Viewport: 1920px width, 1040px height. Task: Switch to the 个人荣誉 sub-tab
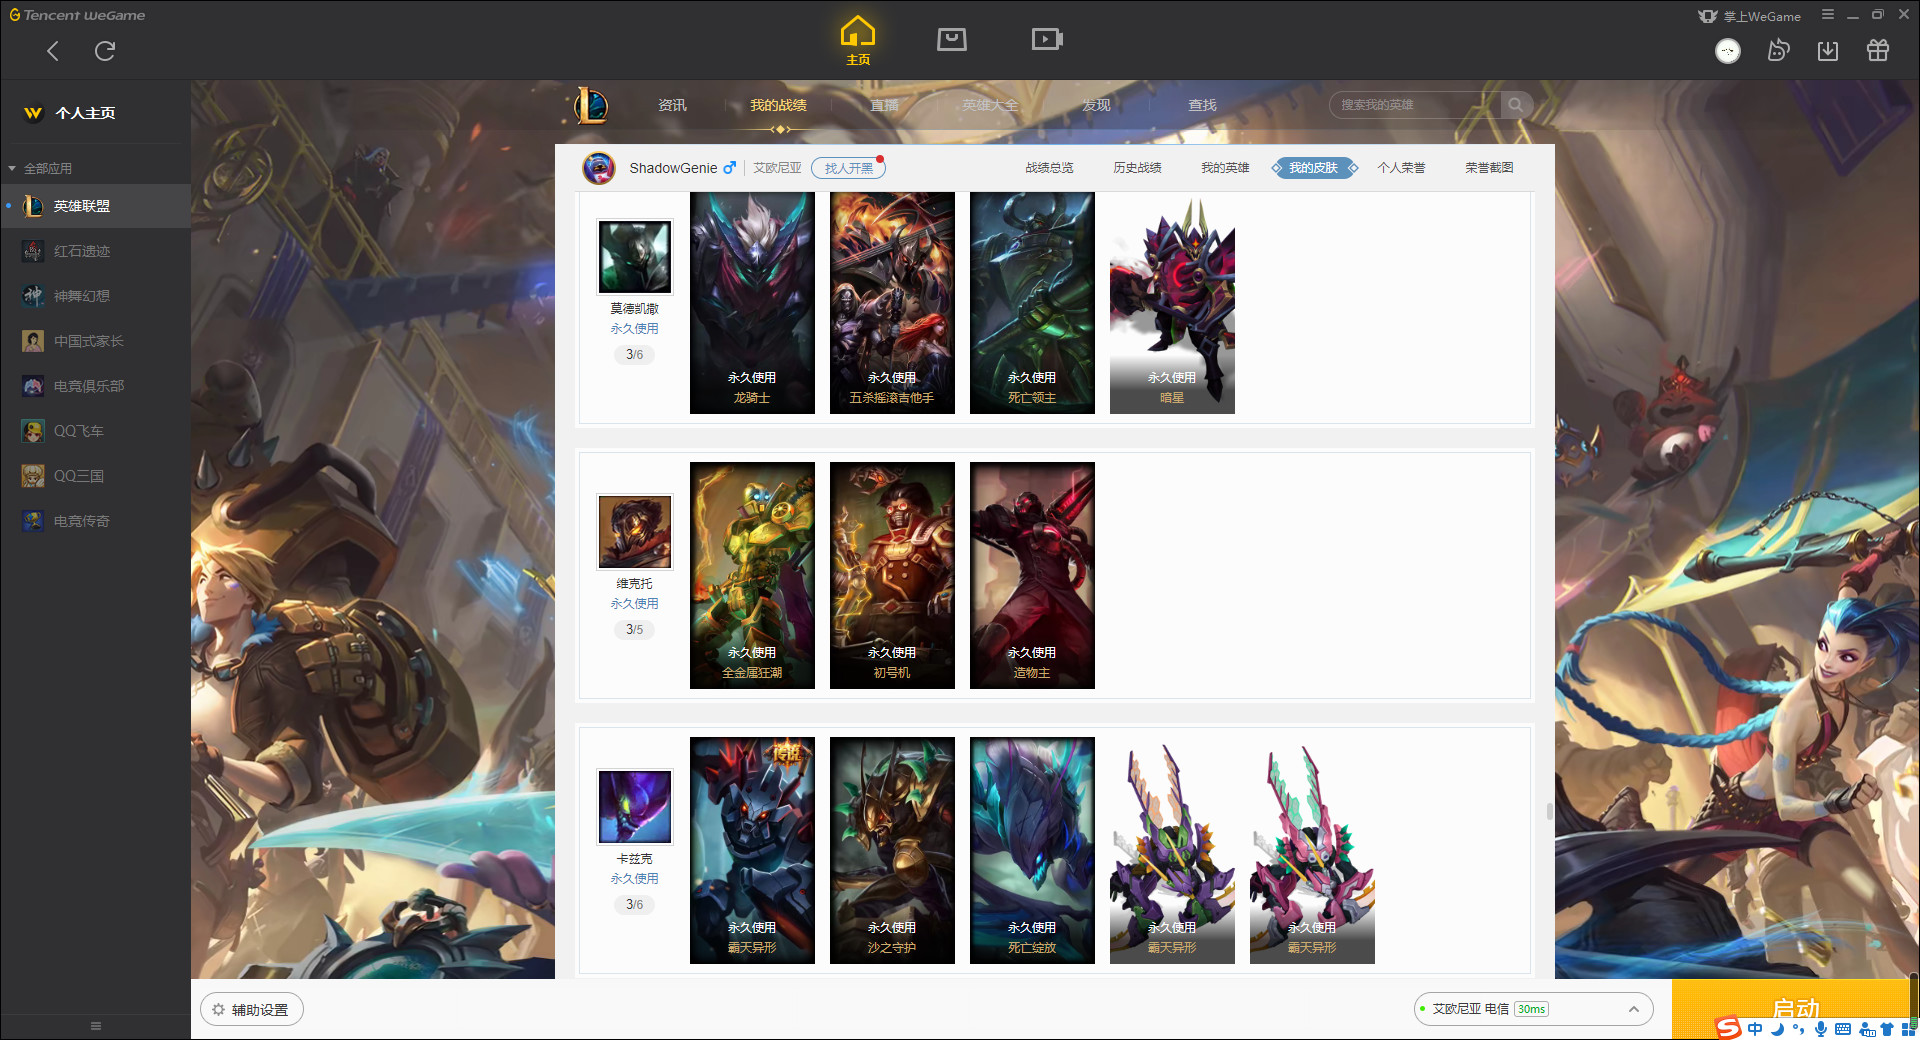1401,168
